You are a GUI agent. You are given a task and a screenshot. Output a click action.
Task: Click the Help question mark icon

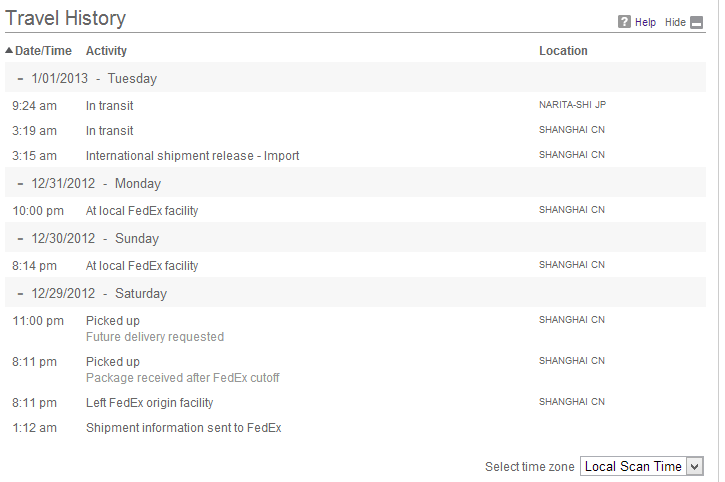click(624, 21)
